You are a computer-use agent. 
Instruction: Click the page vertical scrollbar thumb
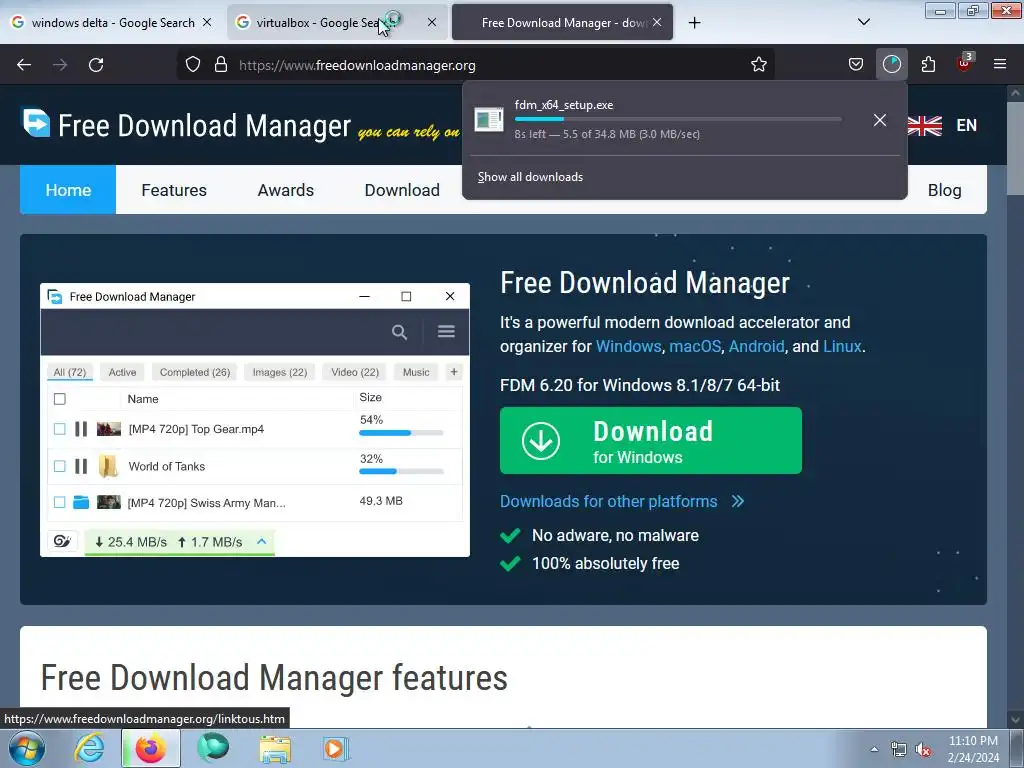[x=1015, y=149]
